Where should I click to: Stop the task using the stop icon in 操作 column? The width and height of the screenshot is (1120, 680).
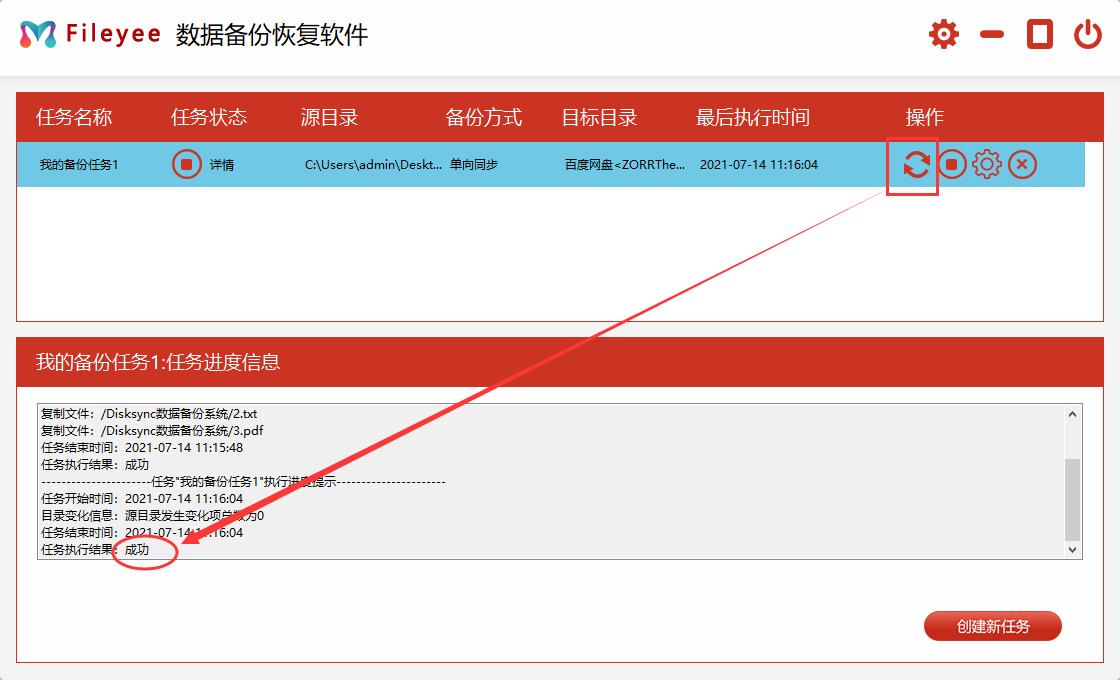click(950, 164)
